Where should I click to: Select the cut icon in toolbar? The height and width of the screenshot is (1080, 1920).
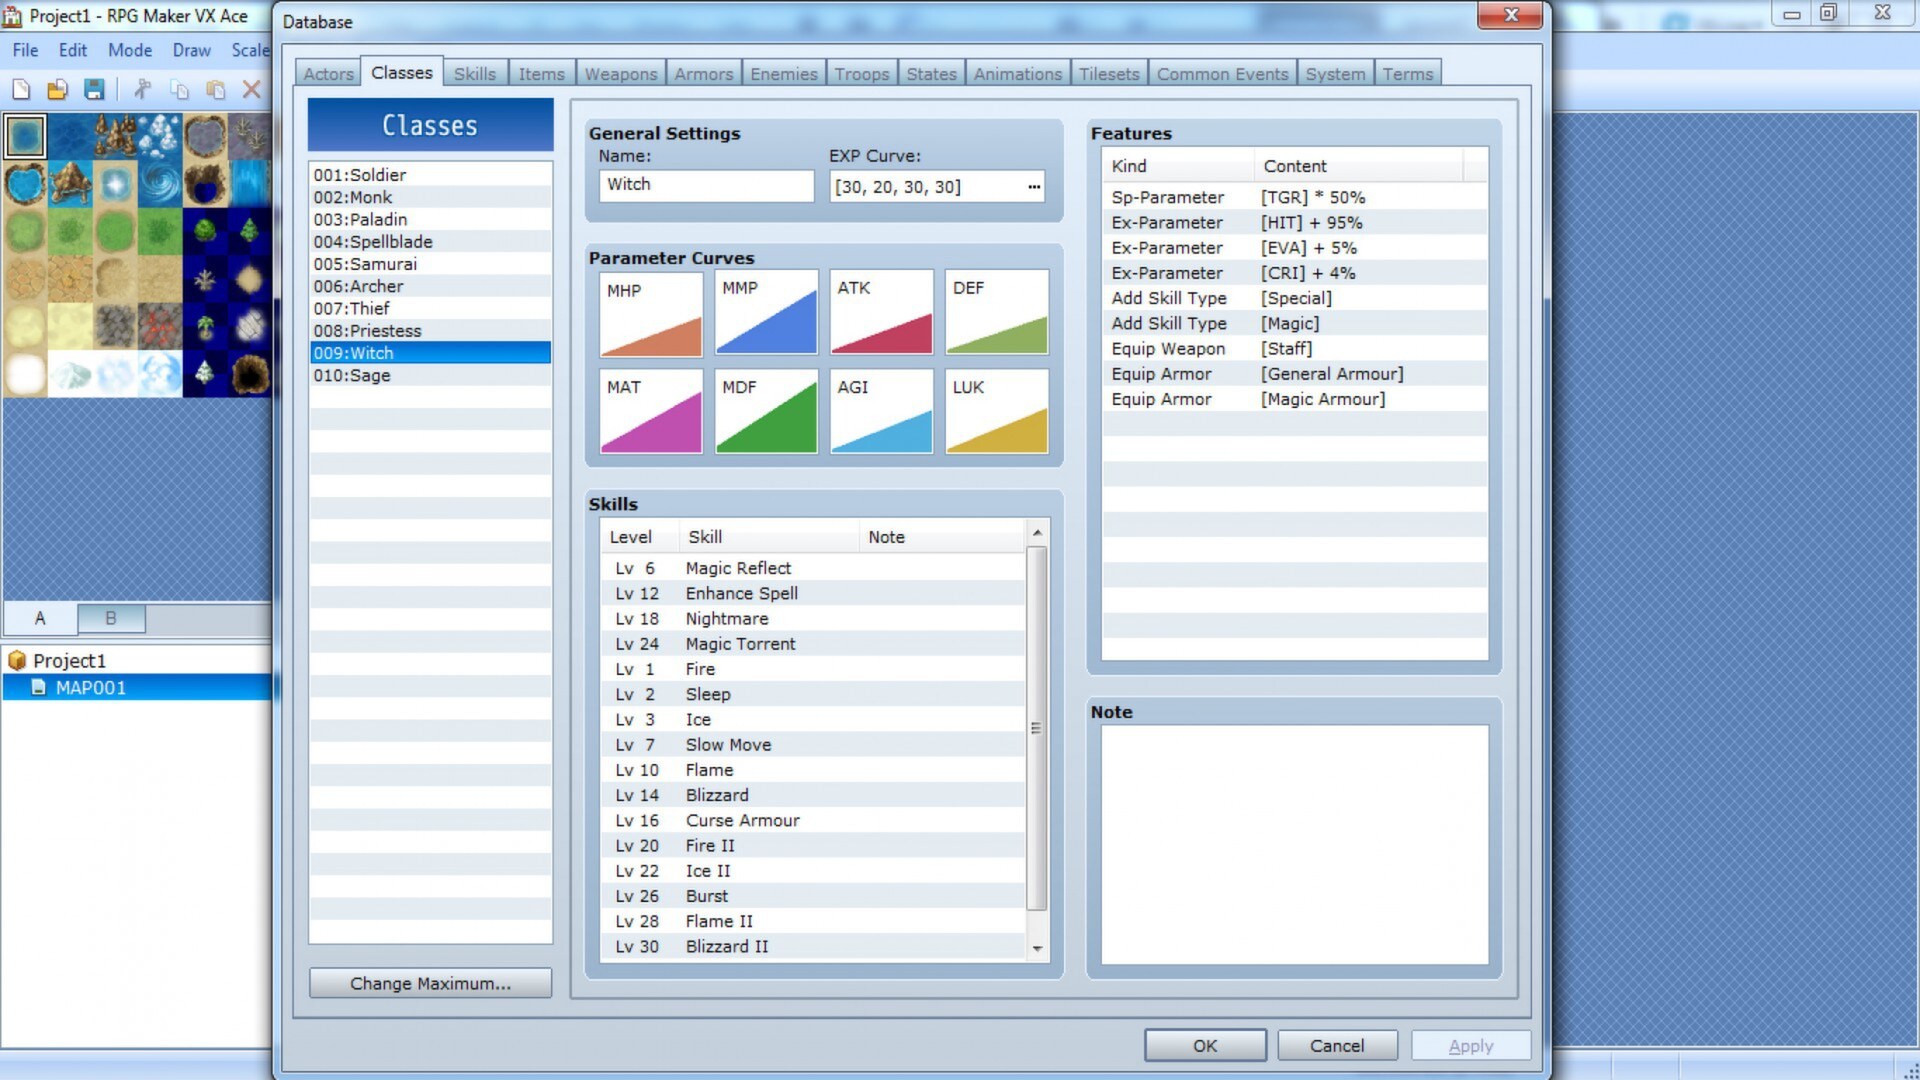(144, 88)
